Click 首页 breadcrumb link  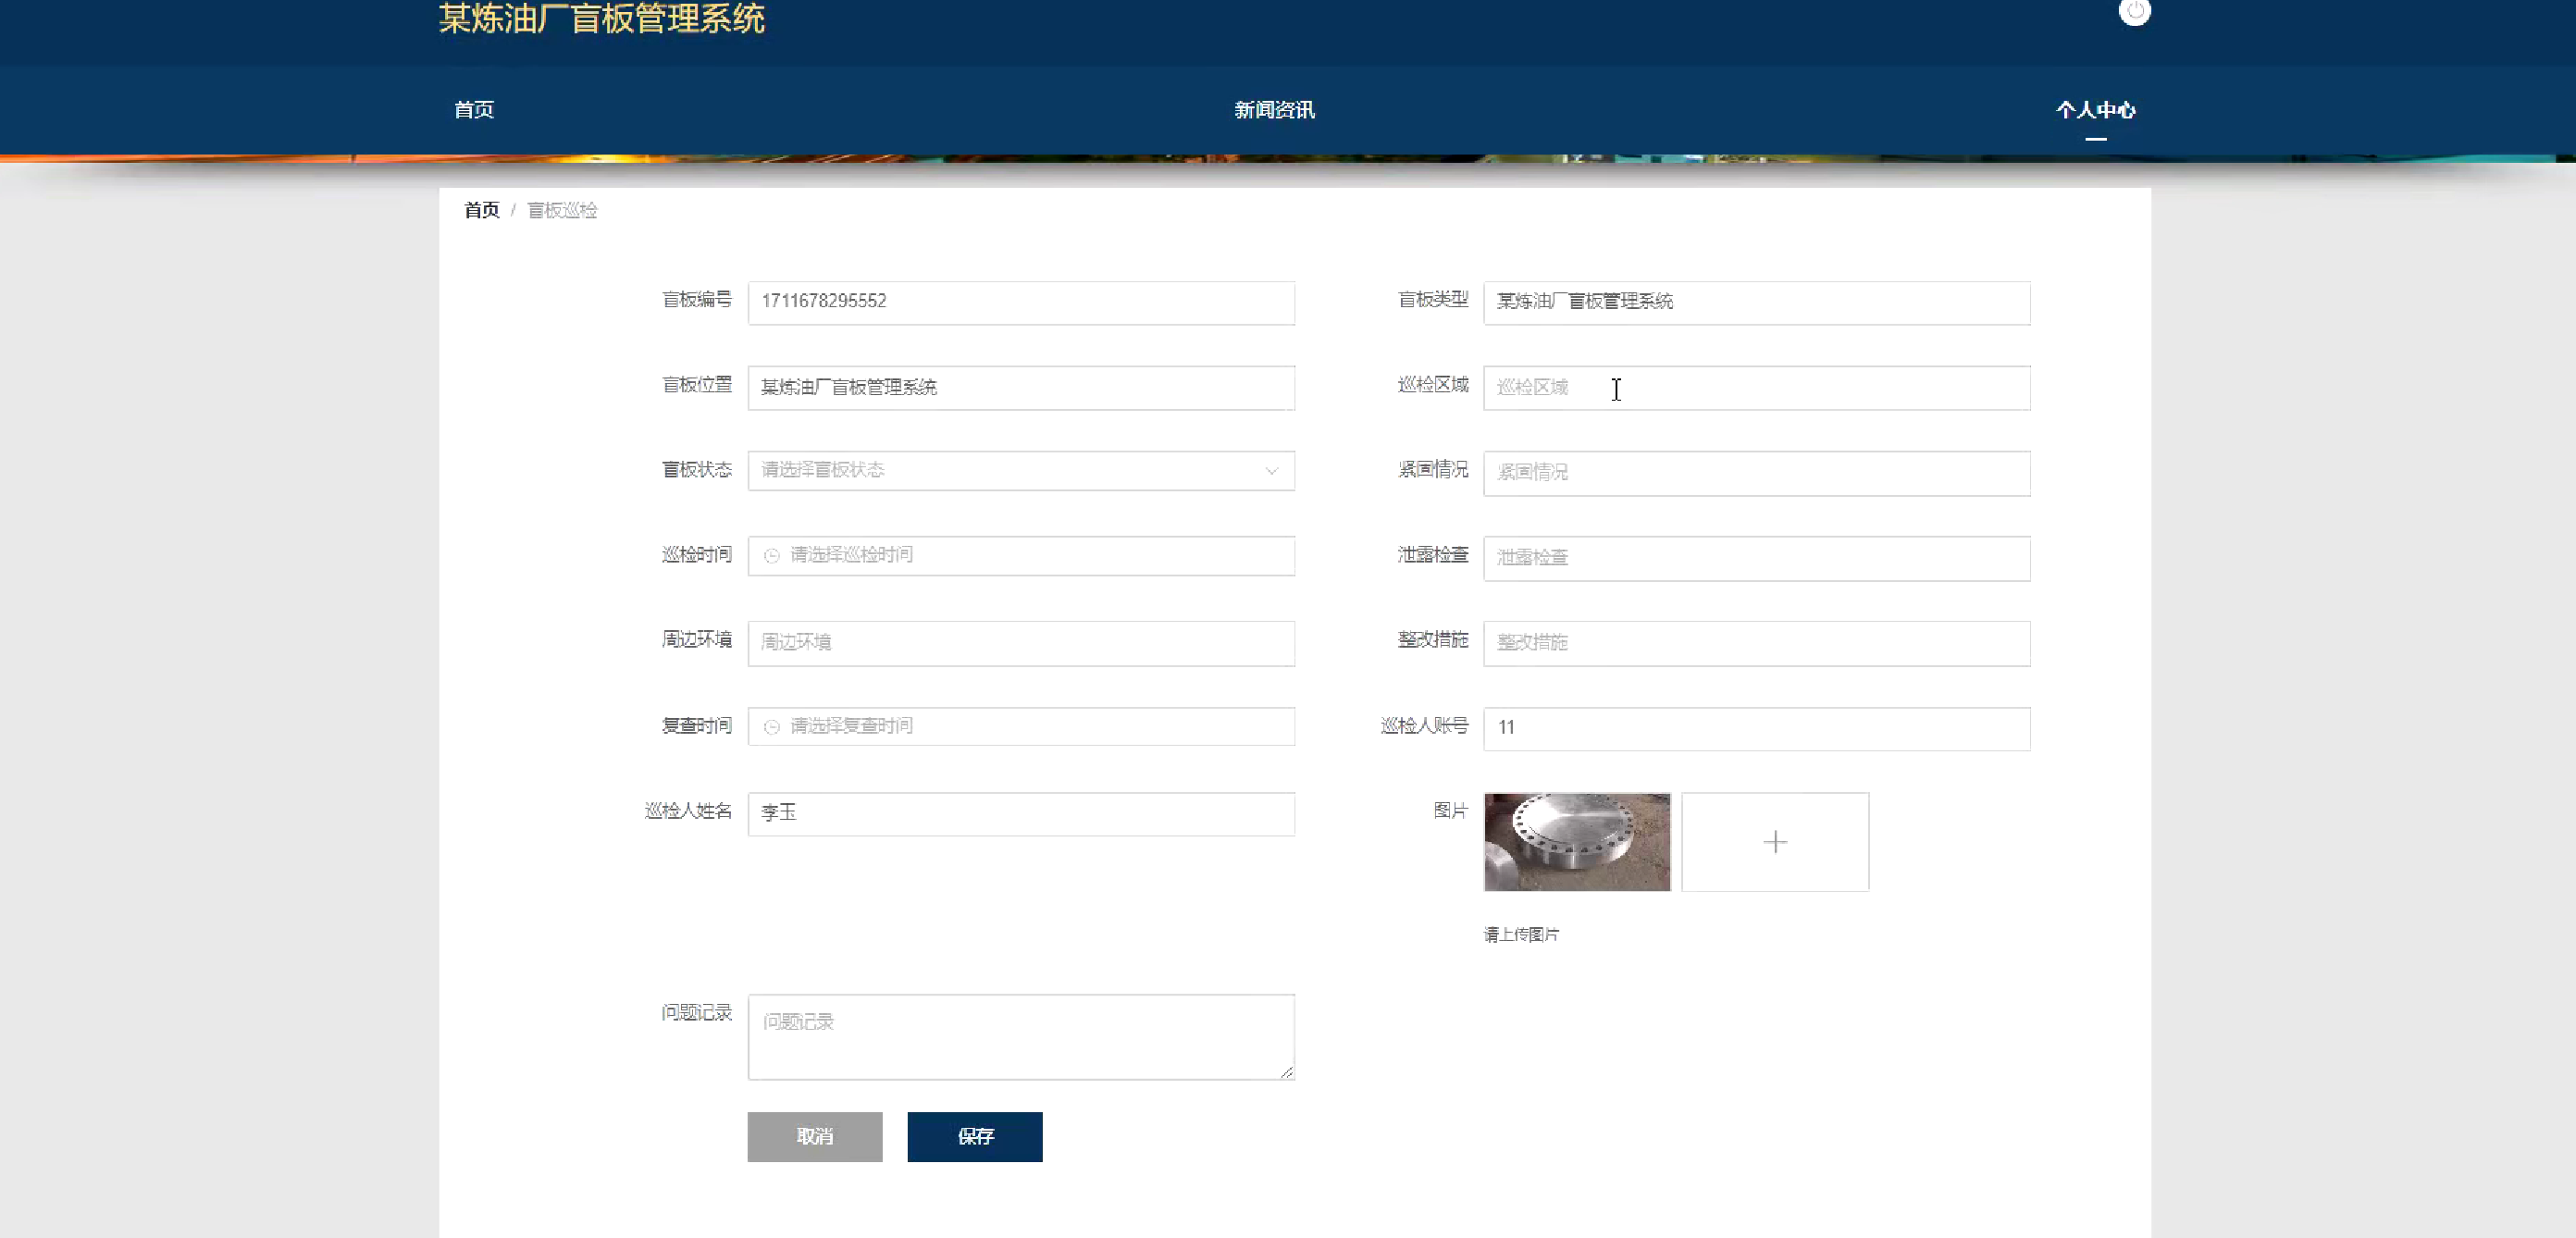click(481, 210)
